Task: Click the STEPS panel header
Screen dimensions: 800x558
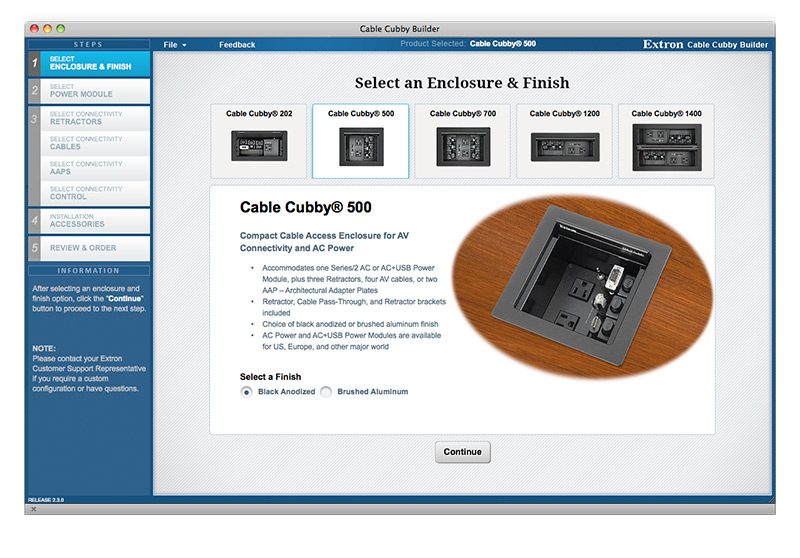Action: [89, 44]
